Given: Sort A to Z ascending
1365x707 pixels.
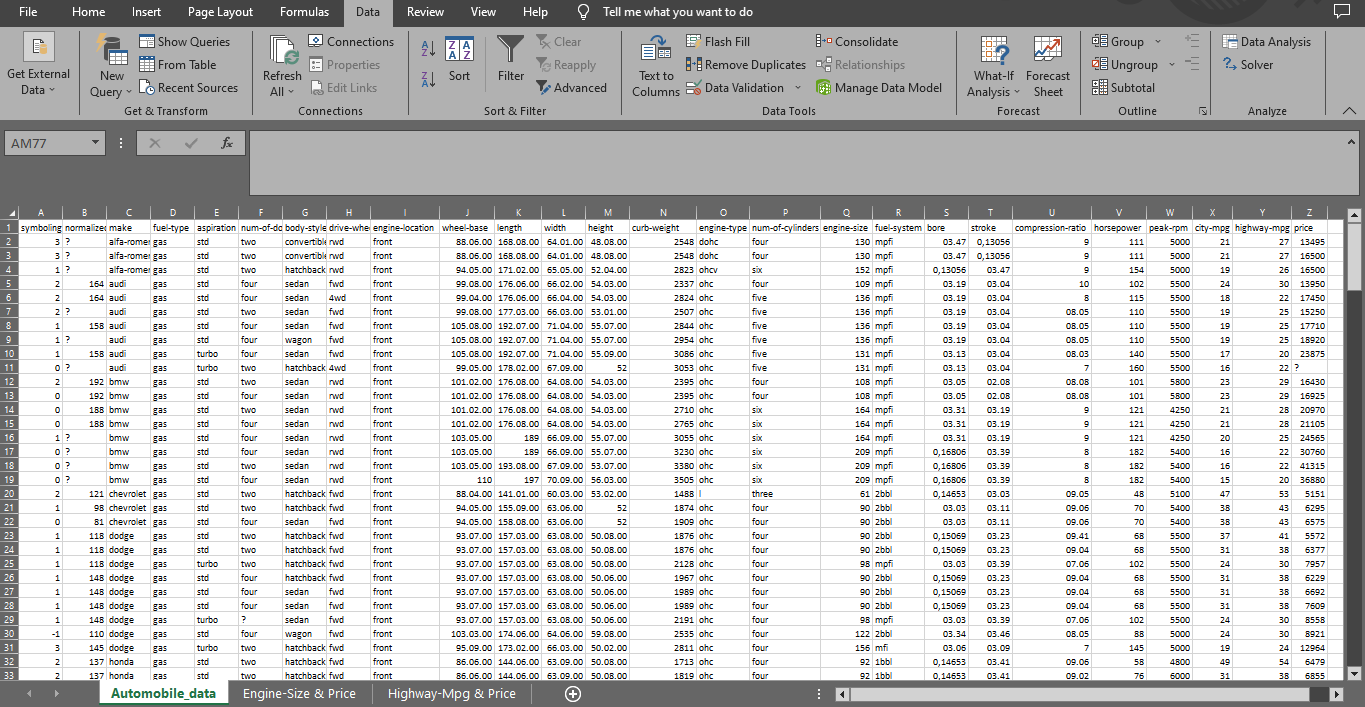Looking at the screenshot, I should click(x=428, y=48).
